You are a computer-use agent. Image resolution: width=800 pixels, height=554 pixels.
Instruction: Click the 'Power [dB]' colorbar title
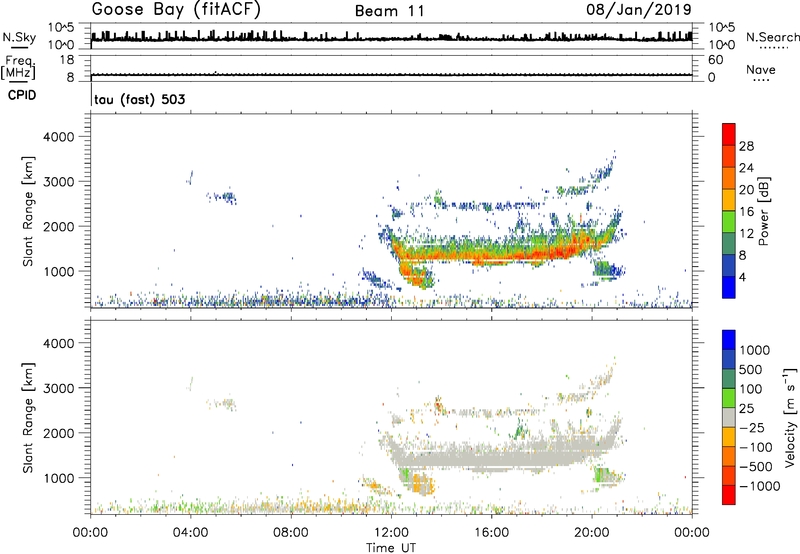pos(764,211)
